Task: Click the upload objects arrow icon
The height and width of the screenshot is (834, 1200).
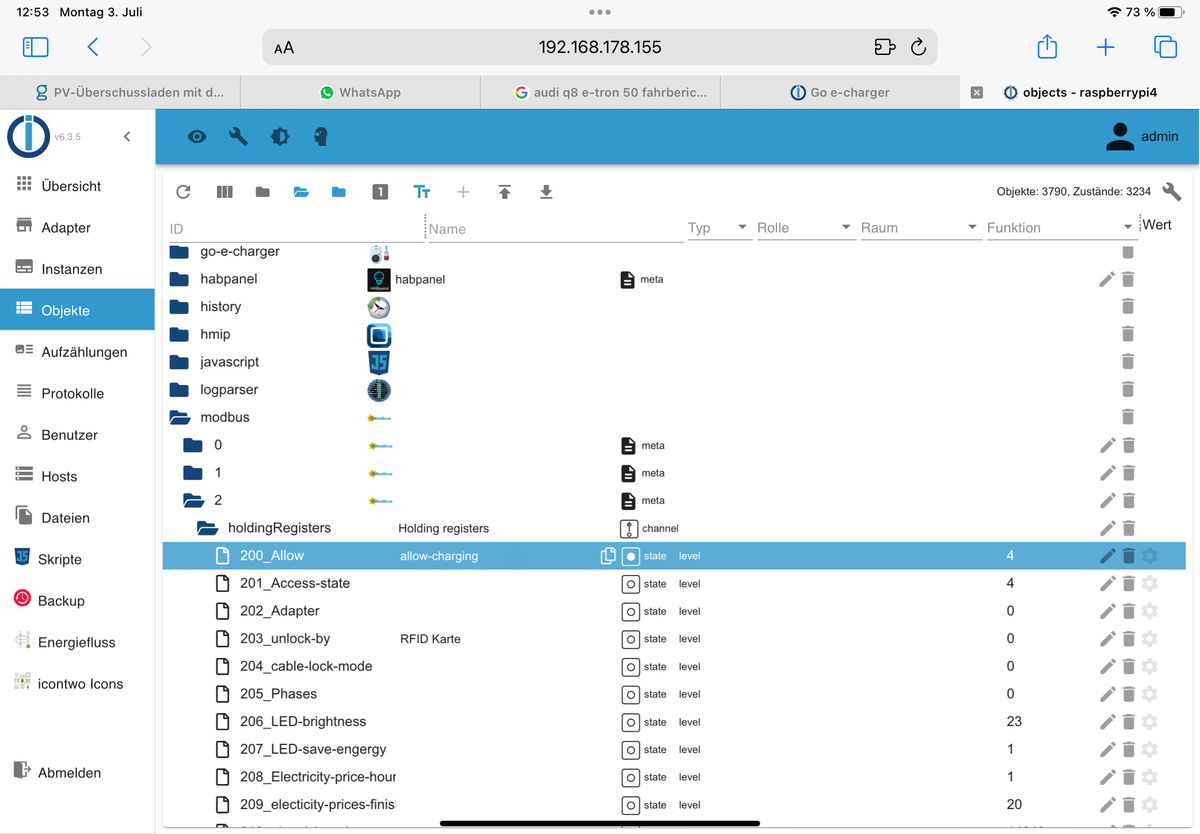Action: (505, 192)
